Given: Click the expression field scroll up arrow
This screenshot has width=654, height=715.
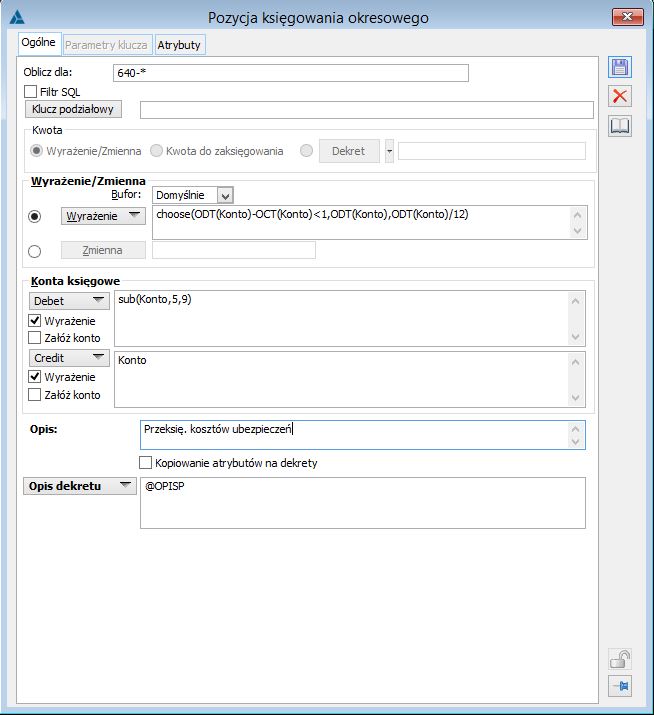Looking at the screenshot, I should 577,215.
